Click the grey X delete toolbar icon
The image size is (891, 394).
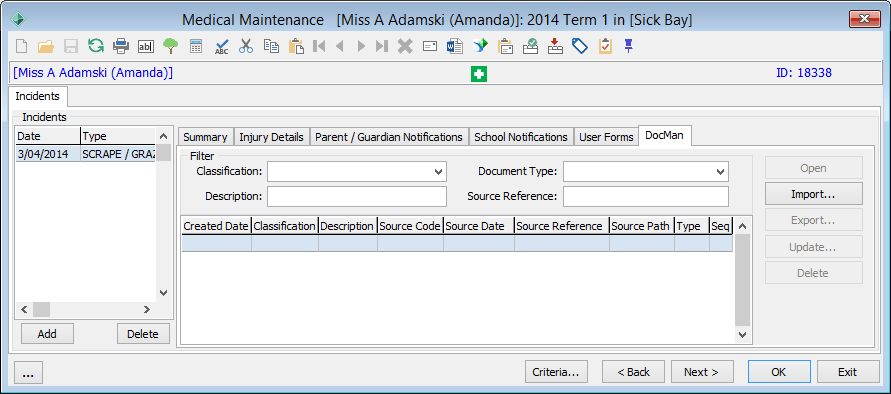click(x=405, y=47)
